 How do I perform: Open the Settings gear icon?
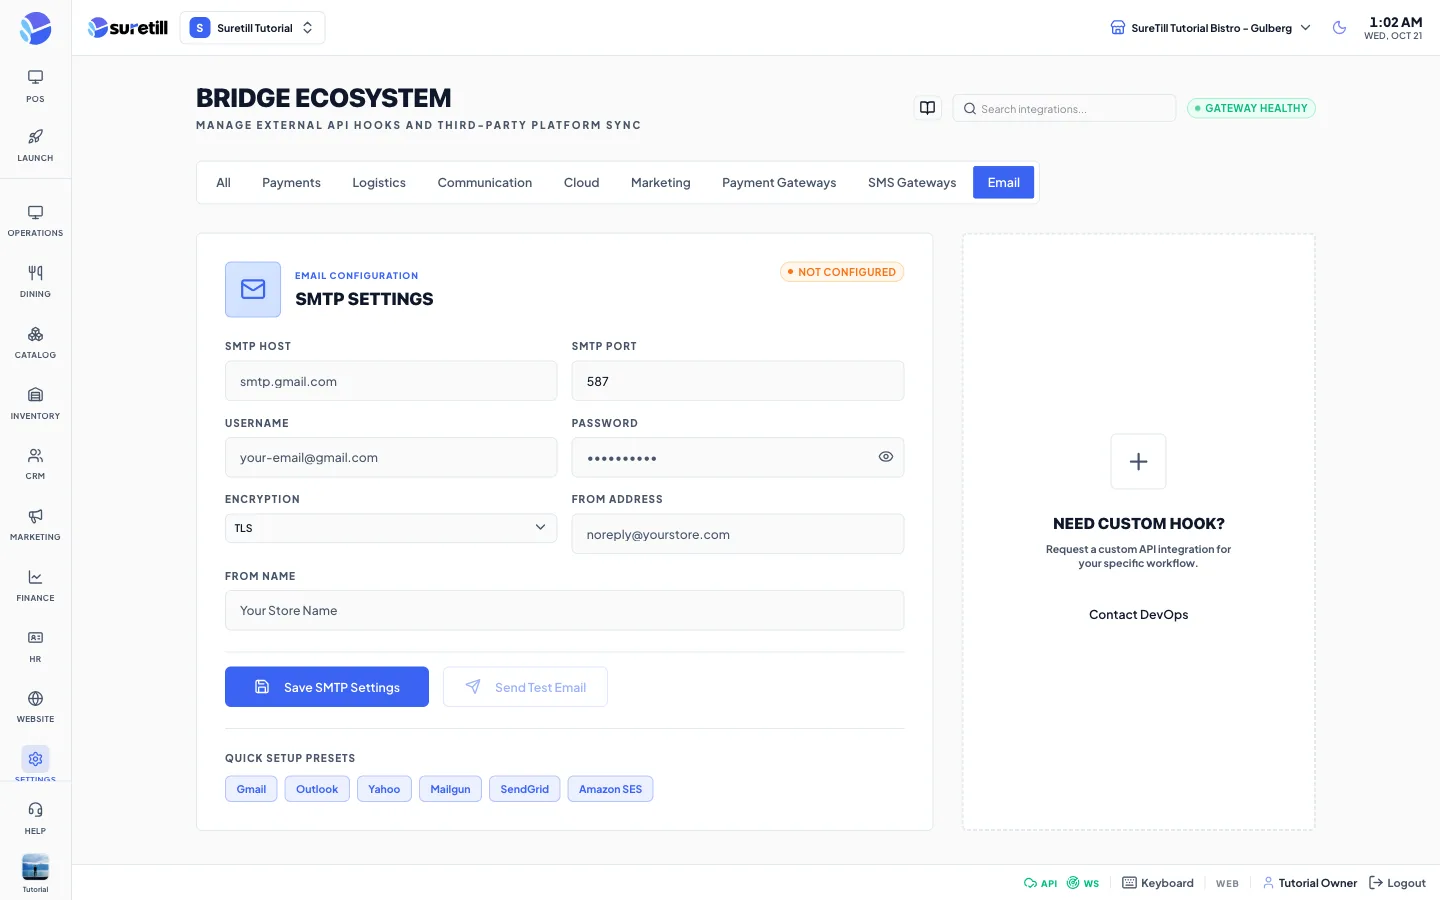(35, 759)
